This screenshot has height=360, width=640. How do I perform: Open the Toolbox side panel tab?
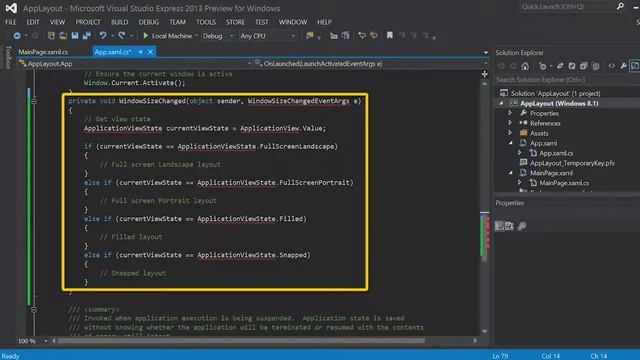tap(8, 57)
